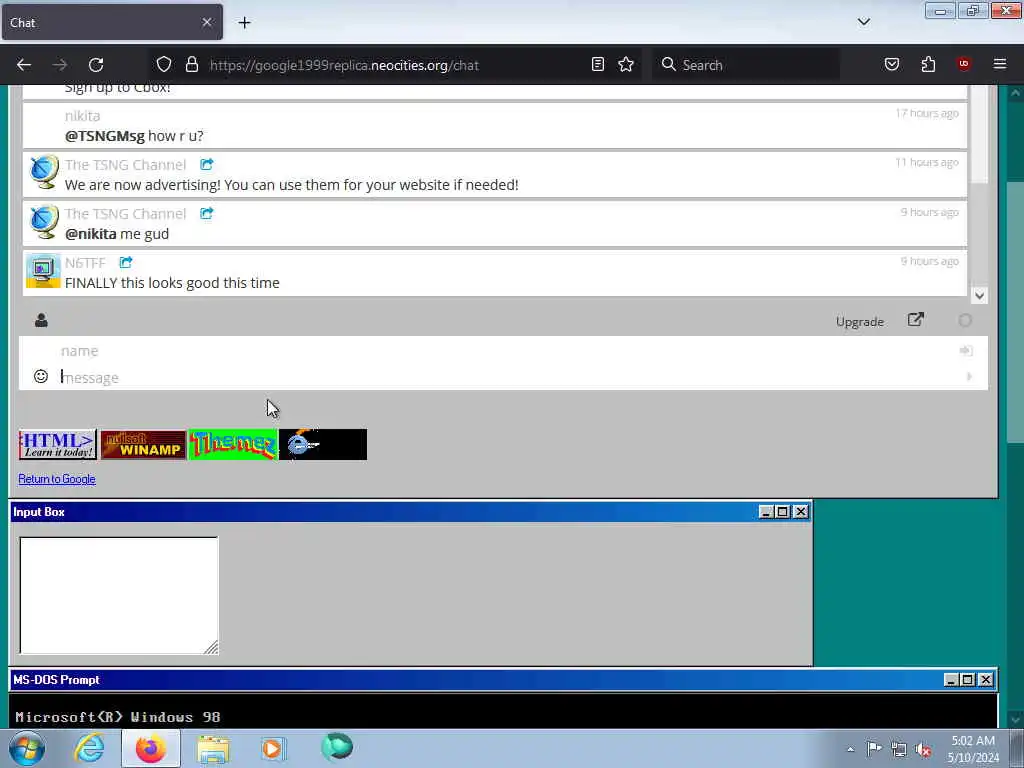Click the Action Center flag icon
The width and height of the screenshot is (1024, 768).
[x=874, y=748]
